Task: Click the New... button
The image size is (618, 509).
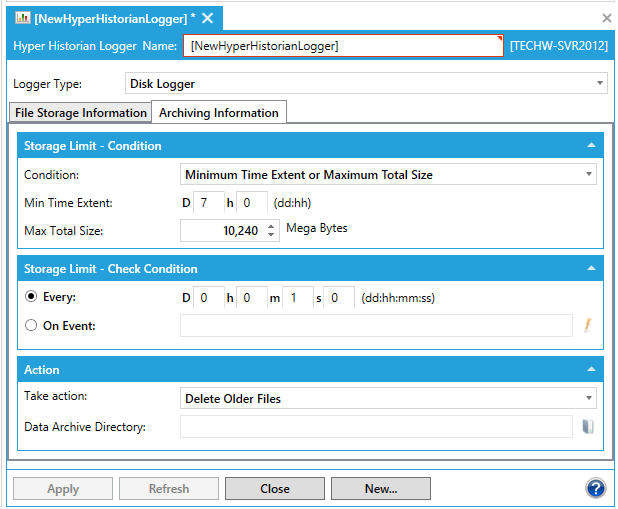Action: [x=380, y=489]
